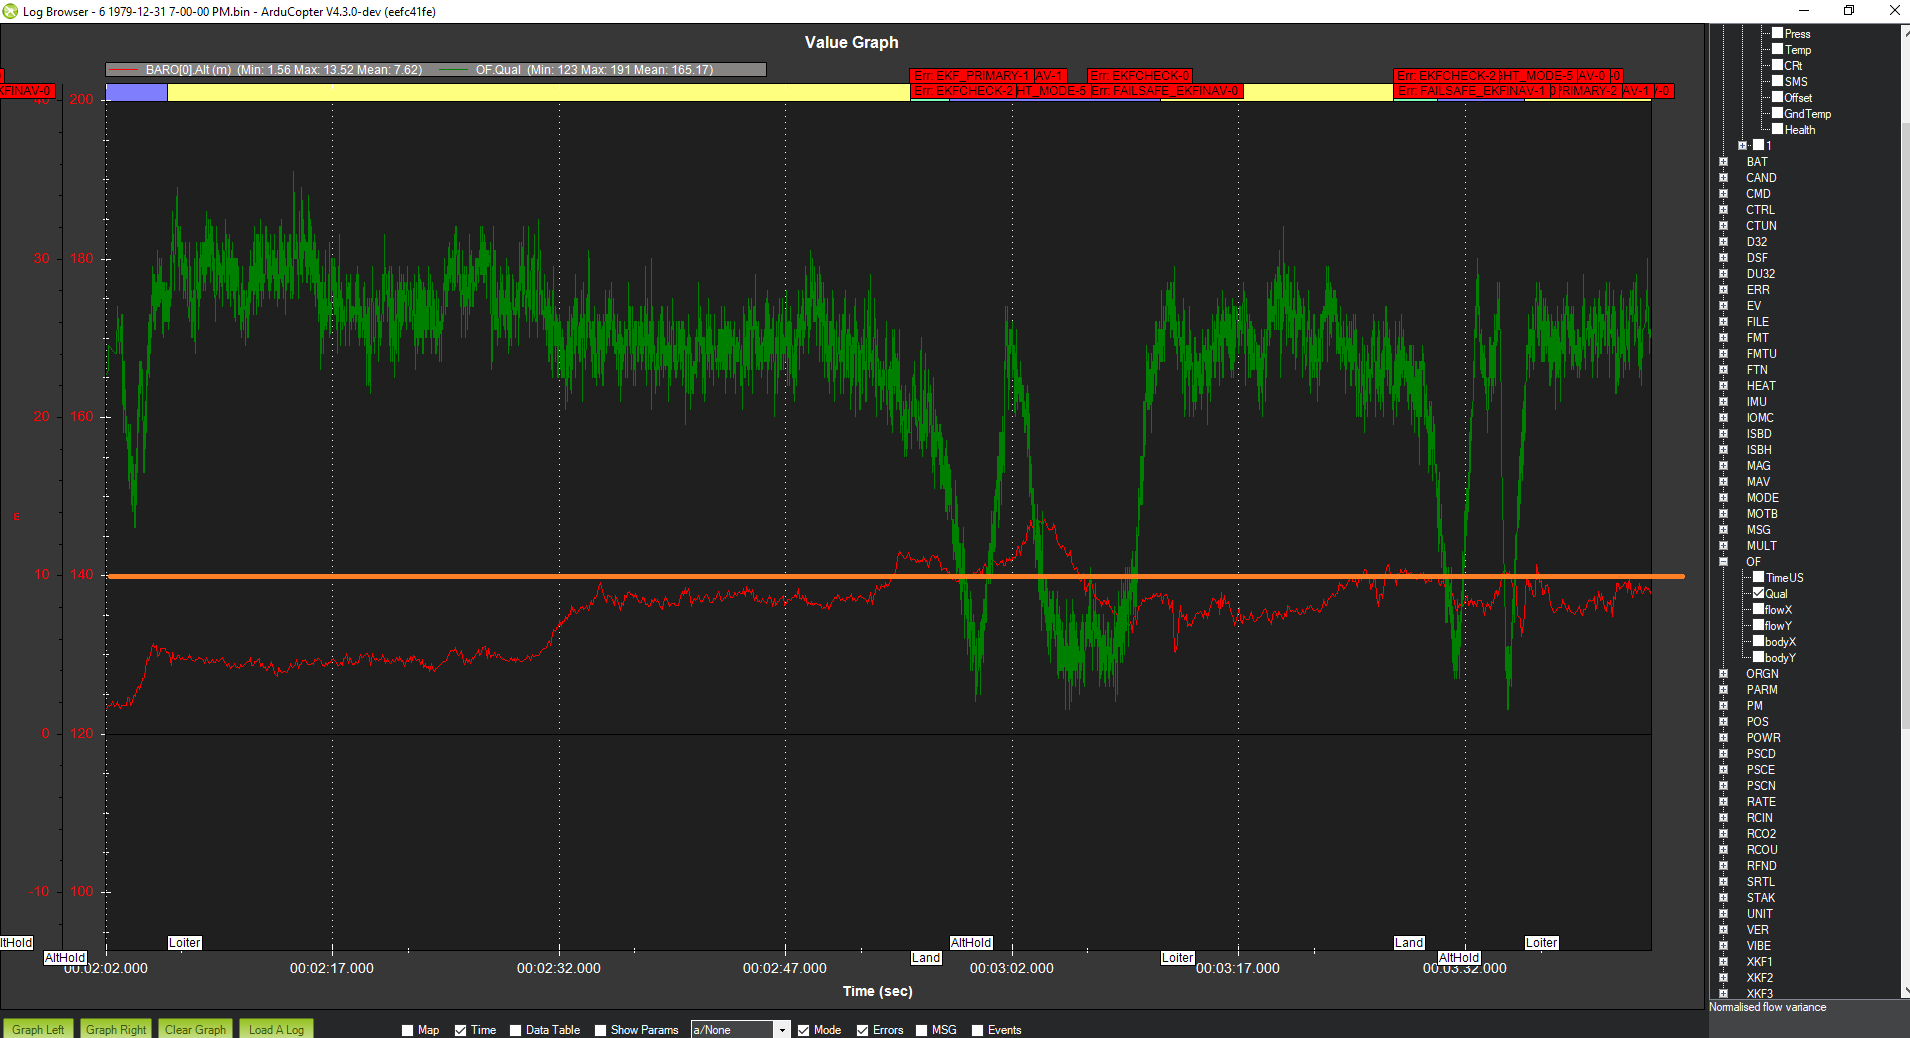This screenshot has height=1038, width=1910.
Task: Restore down the Log Browser window
Action: click(1849, 11)
